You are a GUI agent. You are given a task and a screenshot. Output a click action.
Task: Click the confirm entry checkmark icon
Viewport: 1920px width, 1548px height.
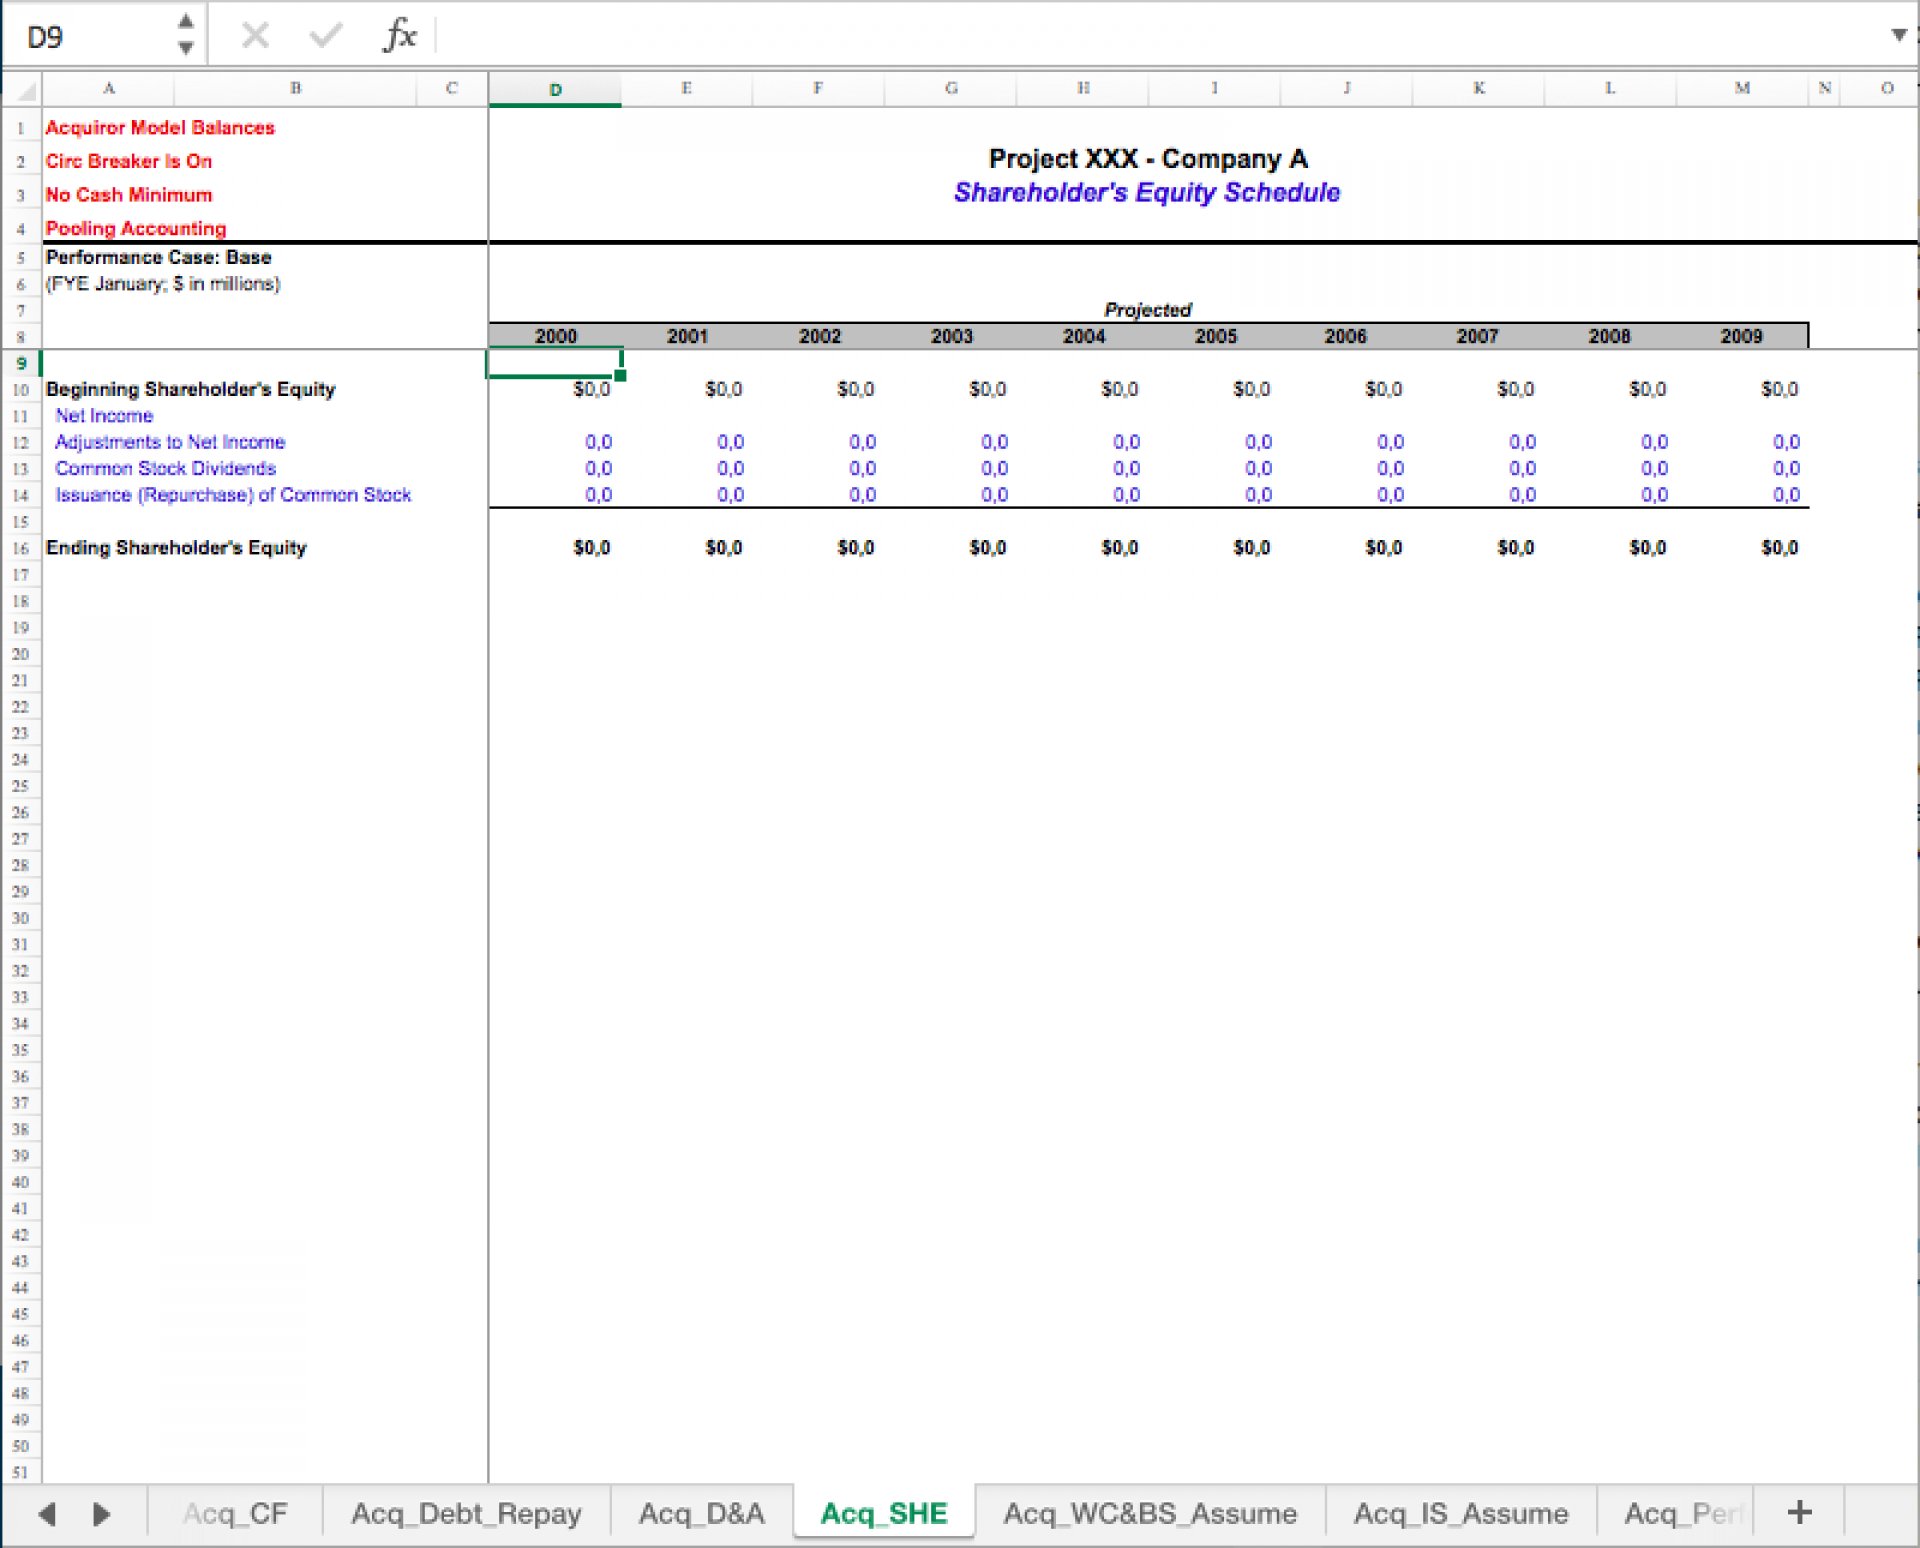pyautogui.click(x=325, y=36)
